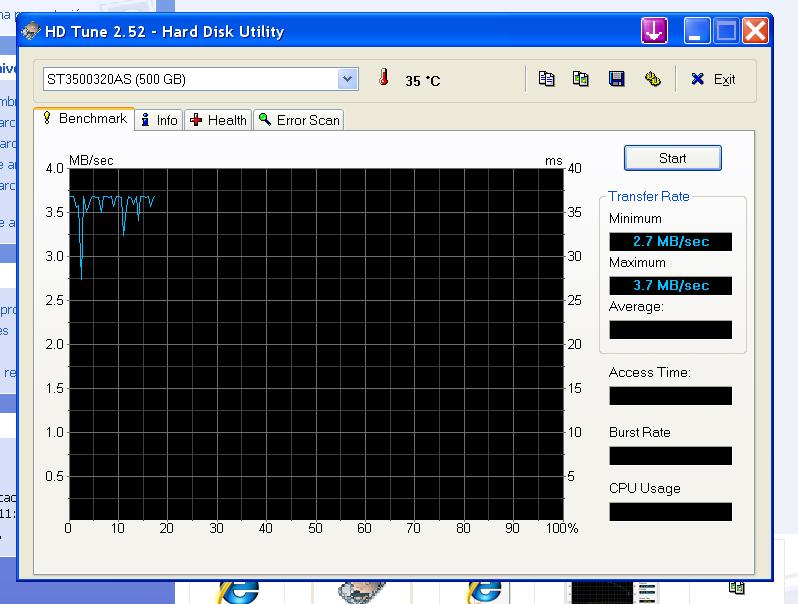Click the copy text to clipboard icon
Image resolution: width=798 pixels, height=604 pixels.
pyautogui.click(x=547, y=79)
